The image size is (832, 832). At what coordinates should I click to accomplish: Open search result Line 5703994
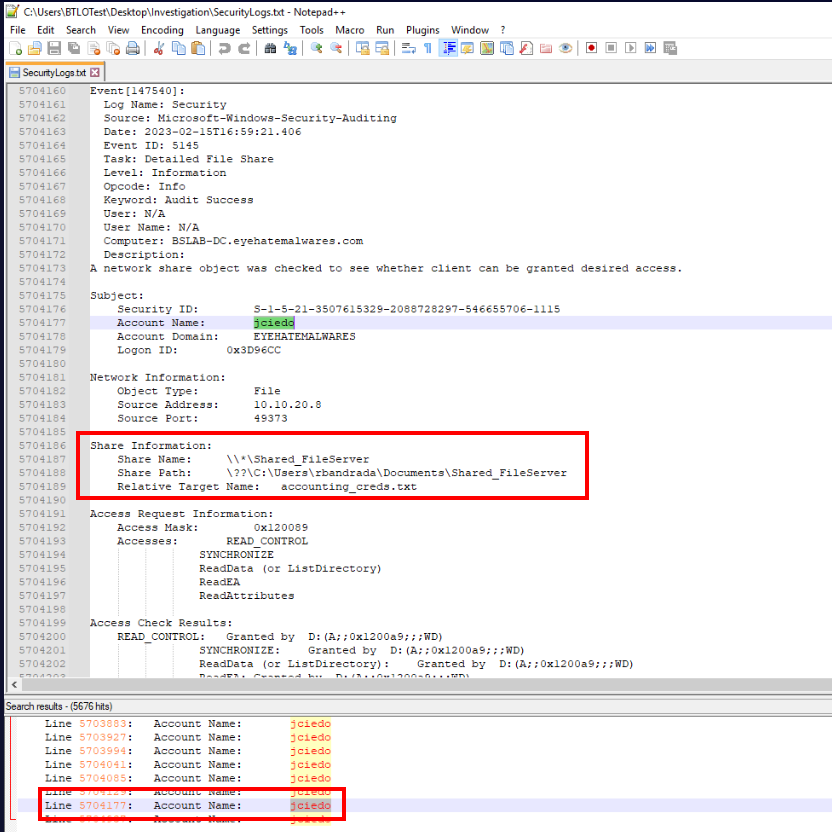(x=187, y=751)
